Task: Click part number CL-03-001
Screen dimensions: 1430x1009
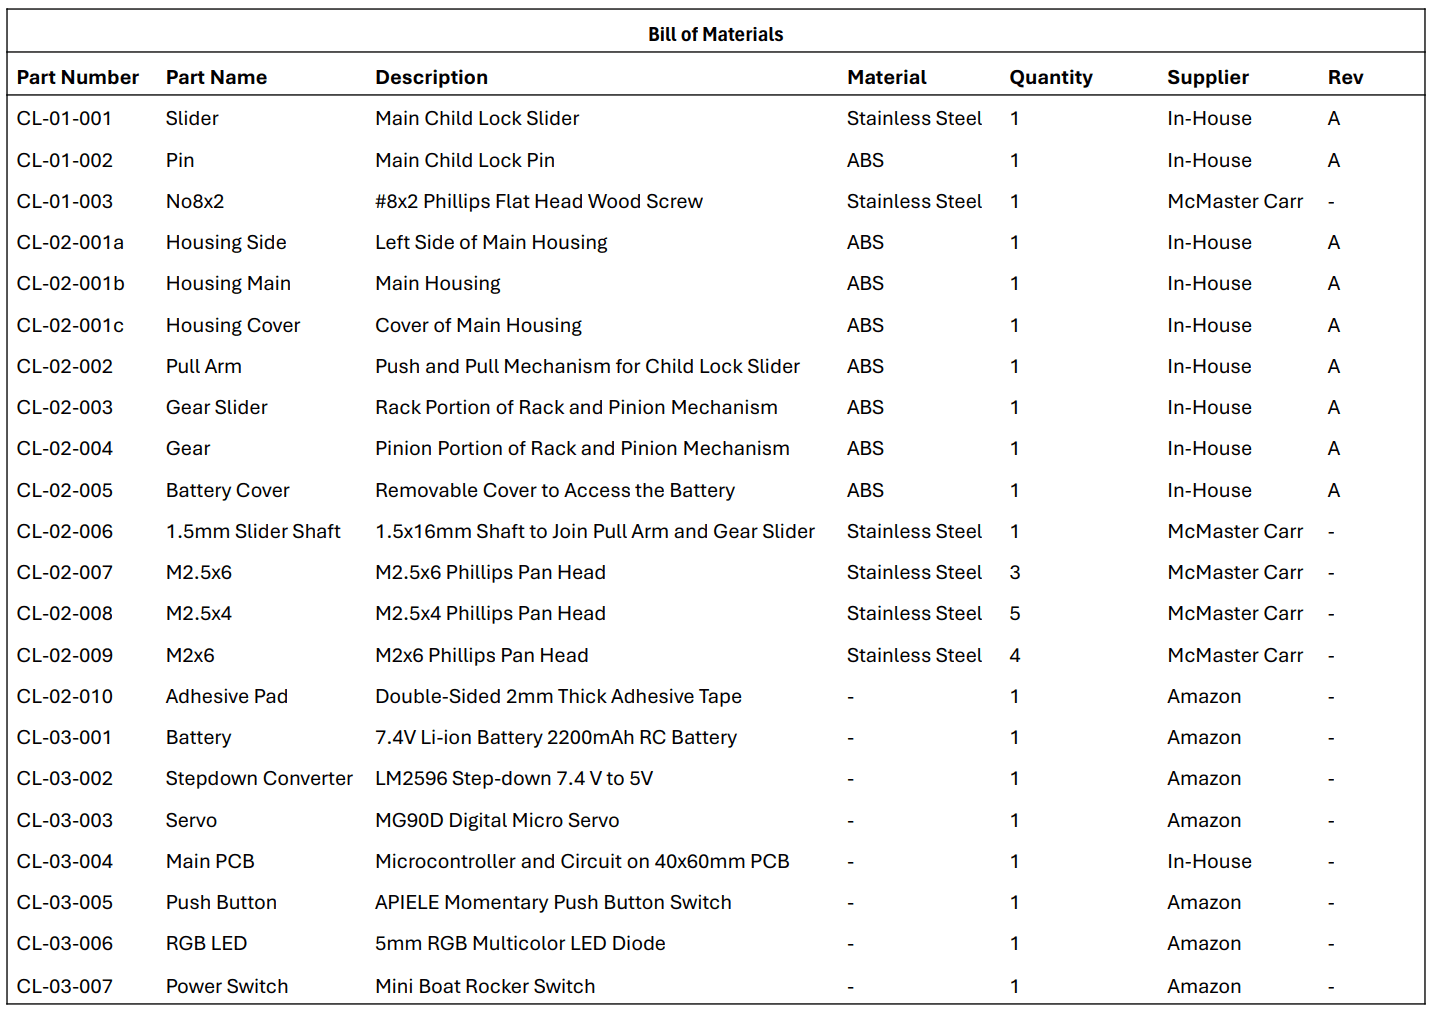Action: [64, 737]
